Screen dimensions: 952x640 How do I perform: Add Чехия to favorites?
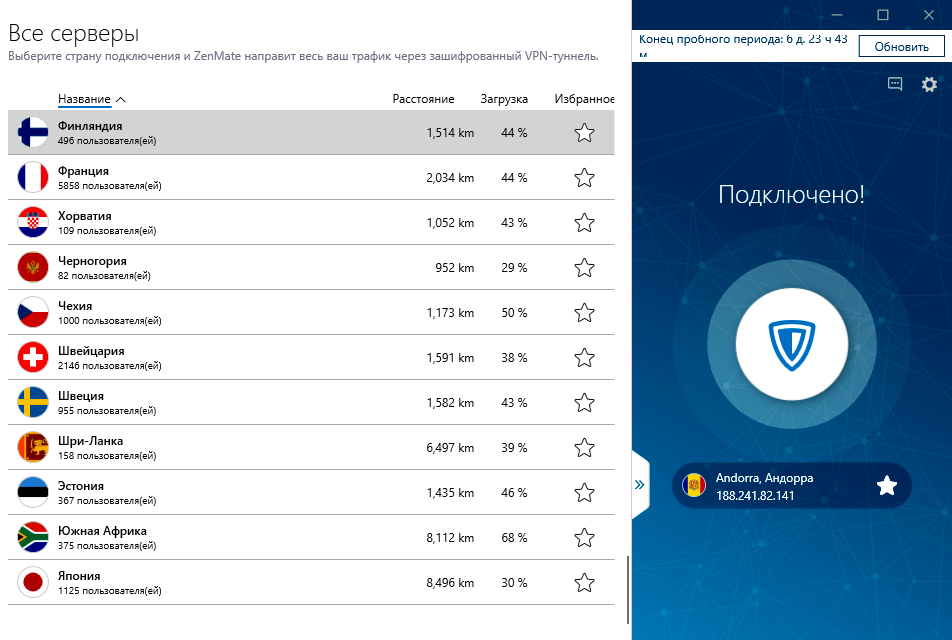click(x=584, y=312)
